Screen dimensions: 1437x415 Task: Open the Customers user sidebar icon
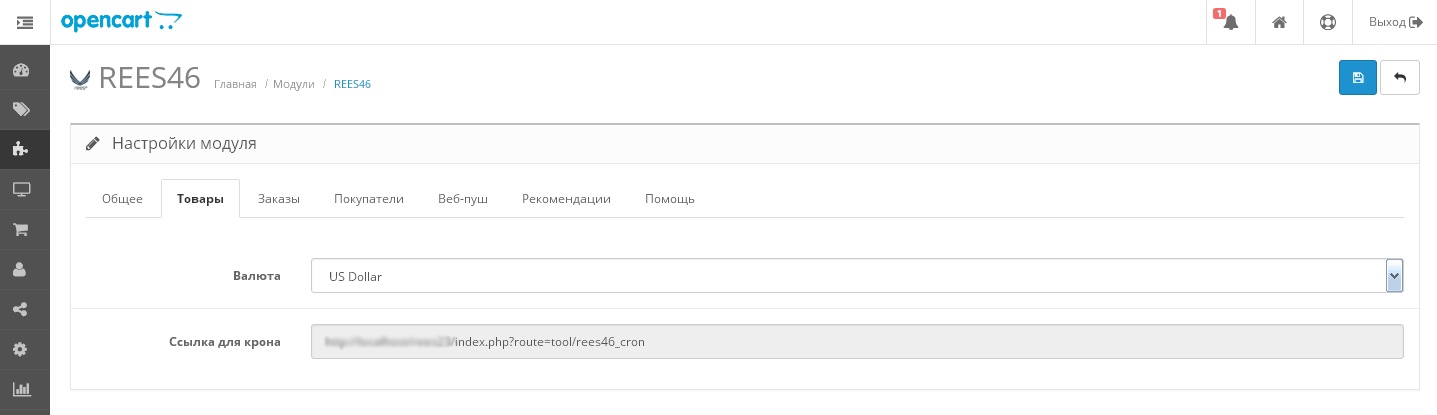tap(21, 269)
